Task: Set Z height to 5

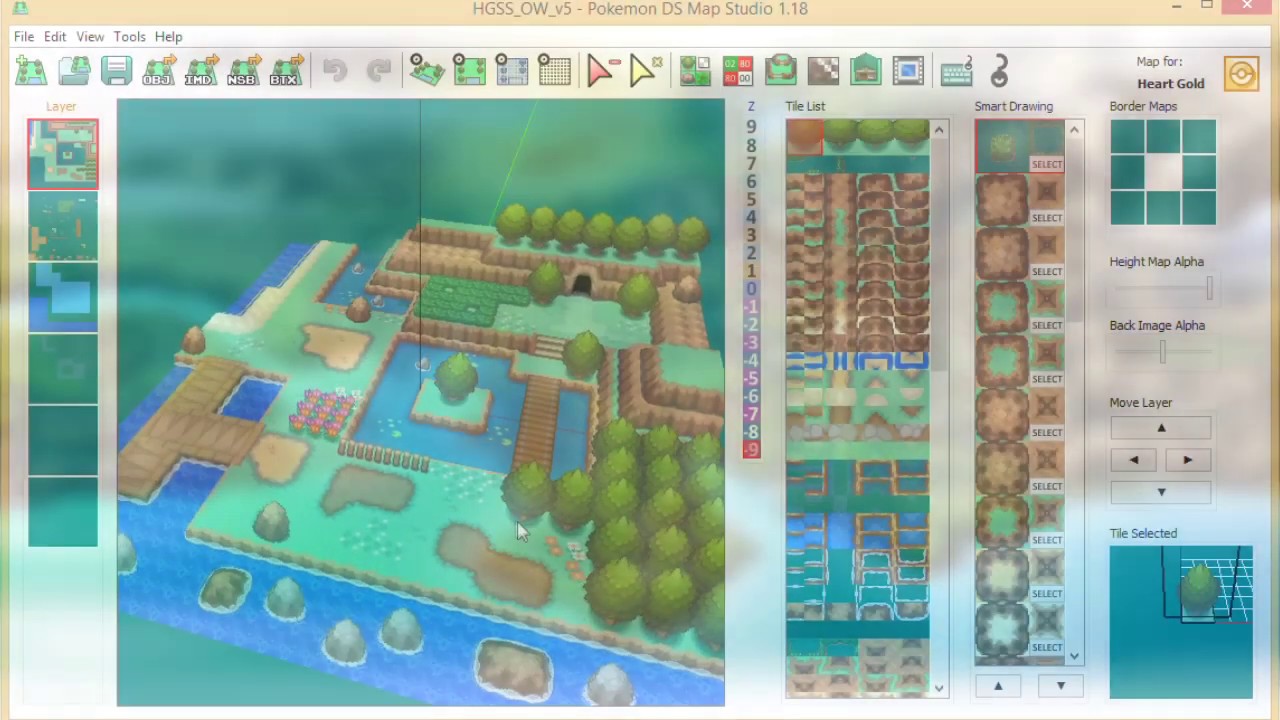Action: 751,200
